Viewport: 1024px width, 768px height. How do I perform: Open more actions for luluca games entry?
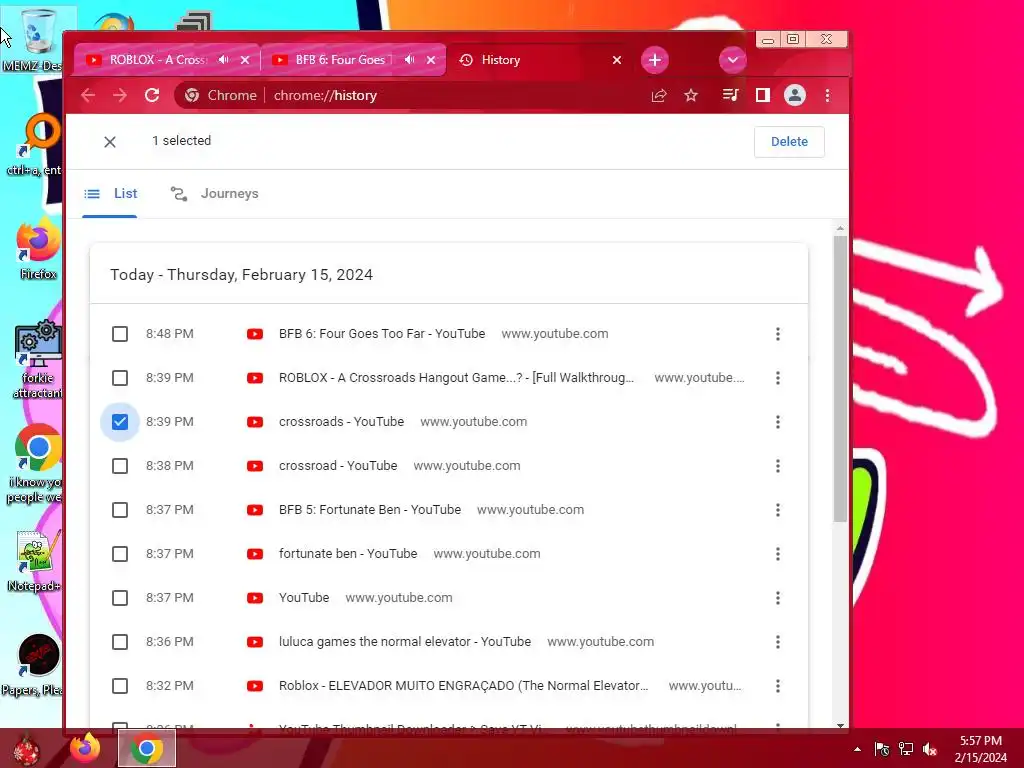click(778, 642)
